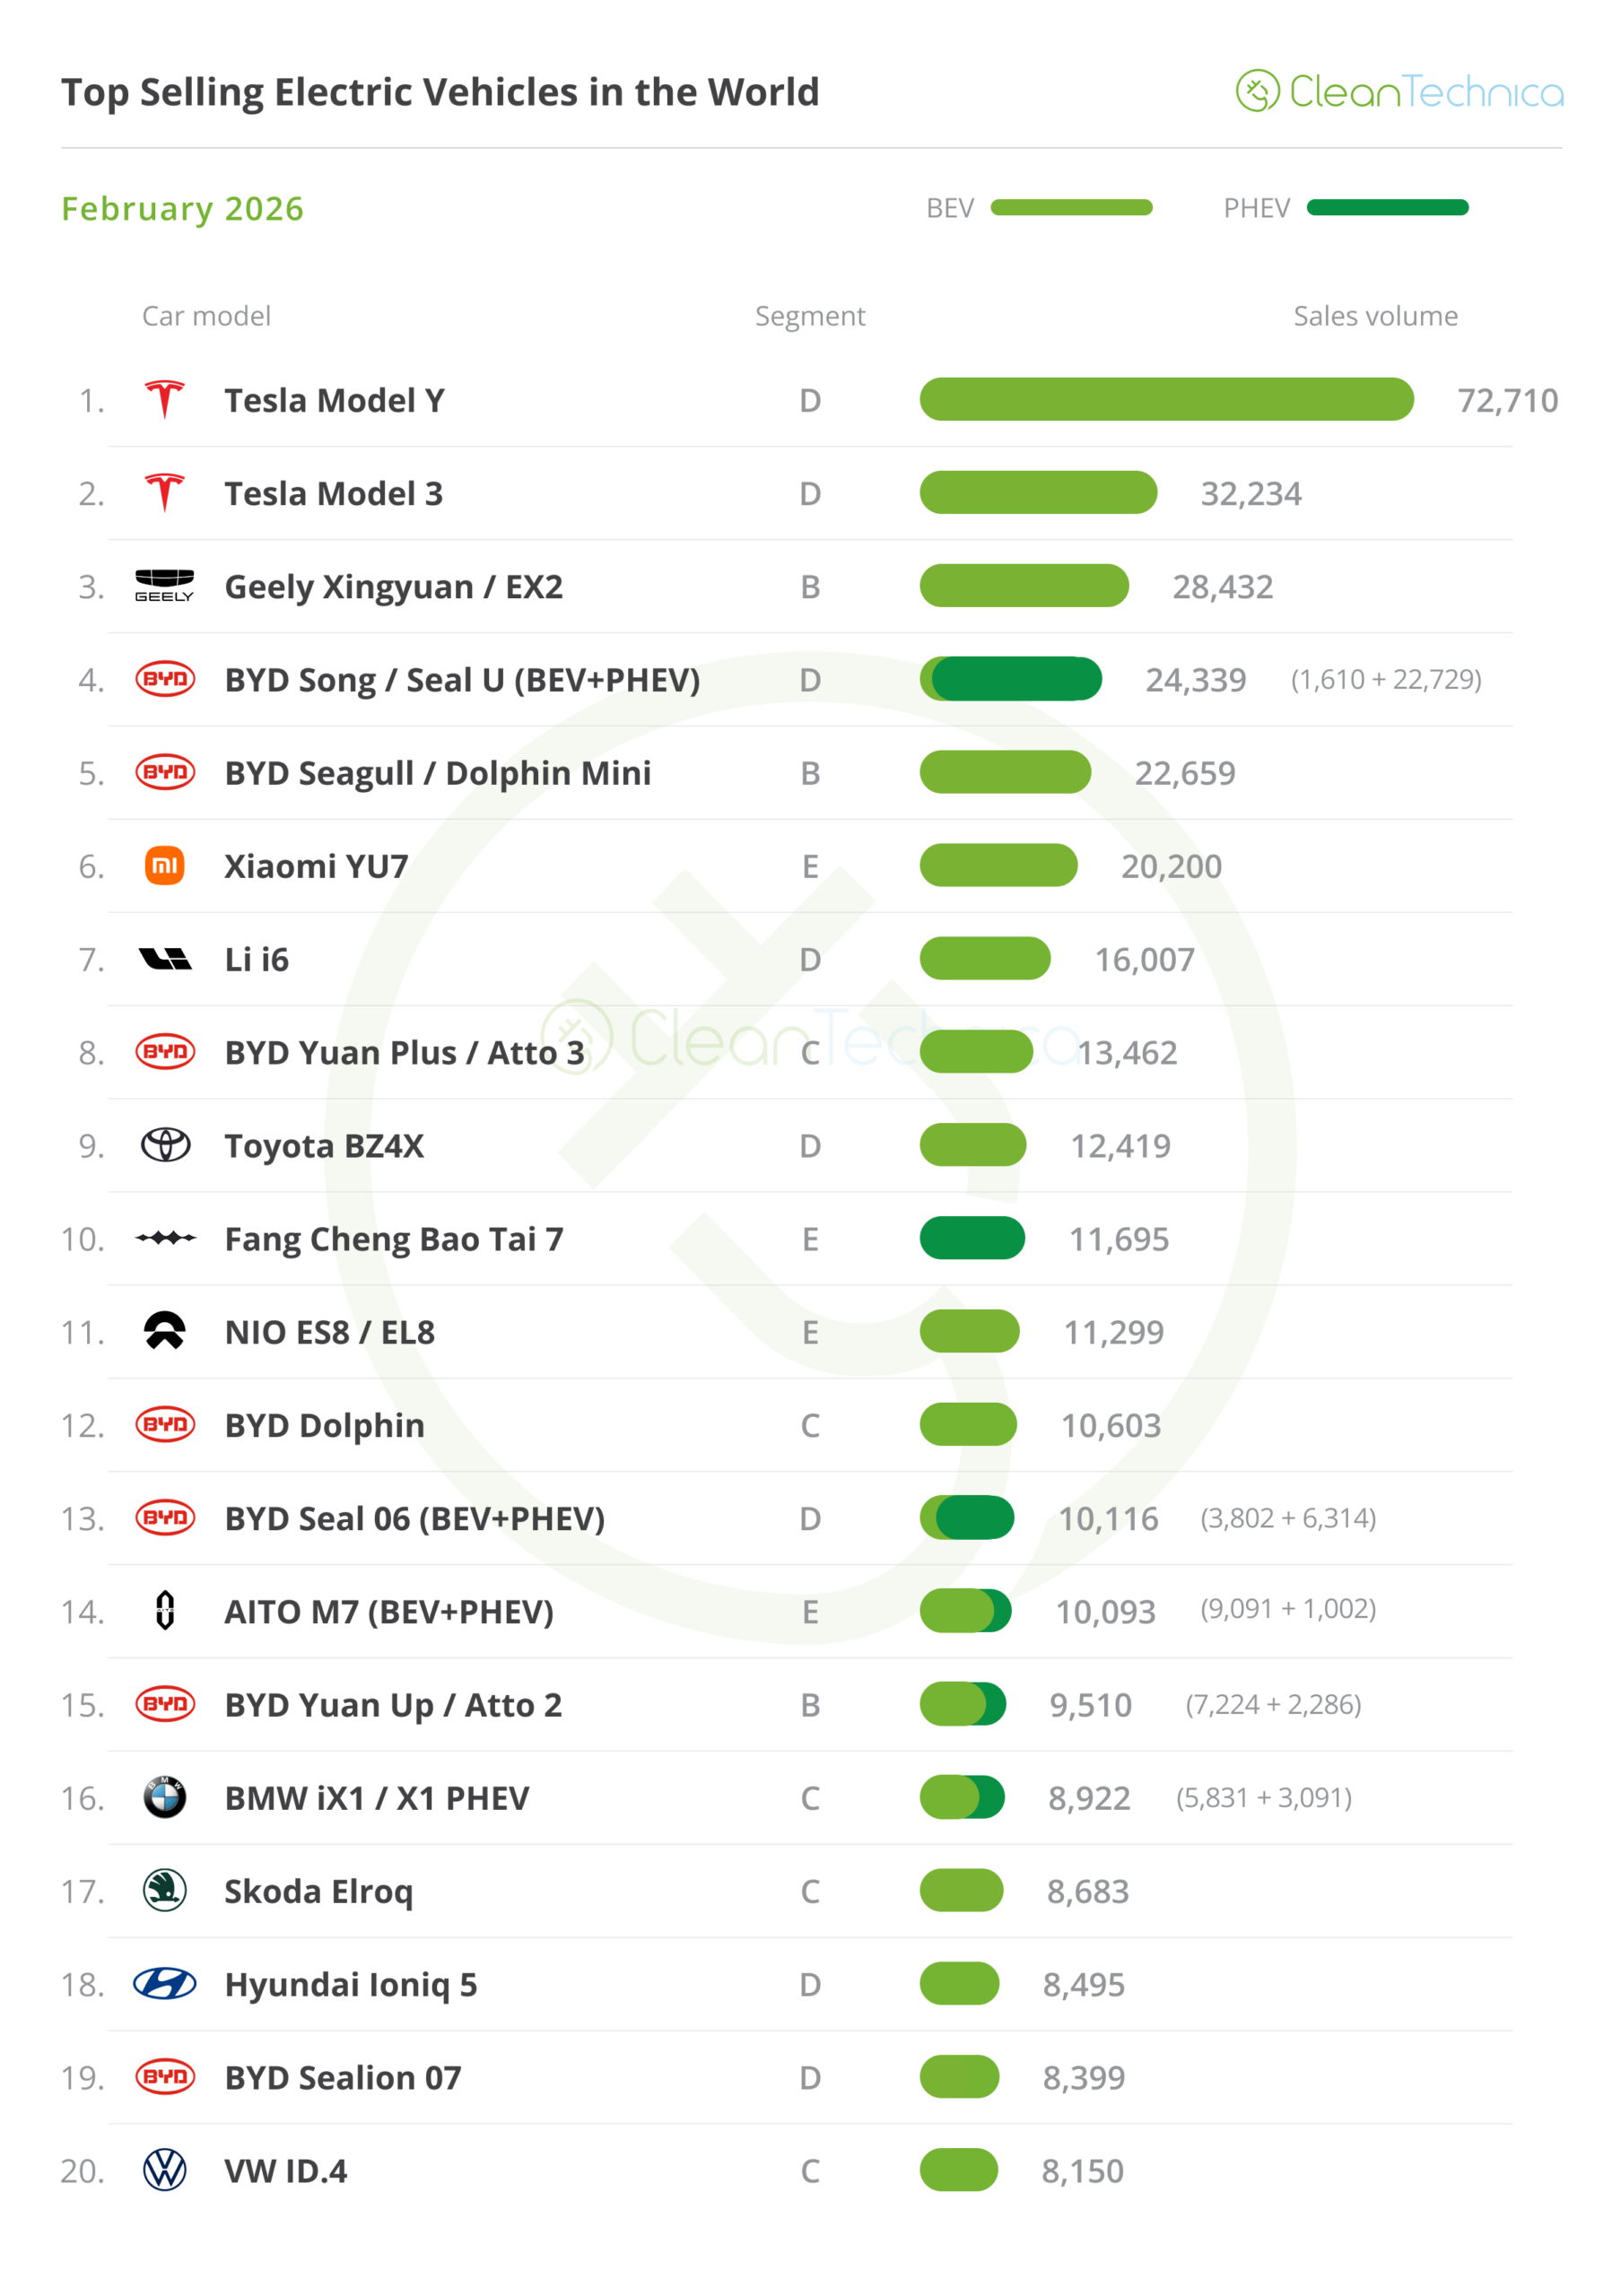Click the Tesla logo beside Model Y

165,400
